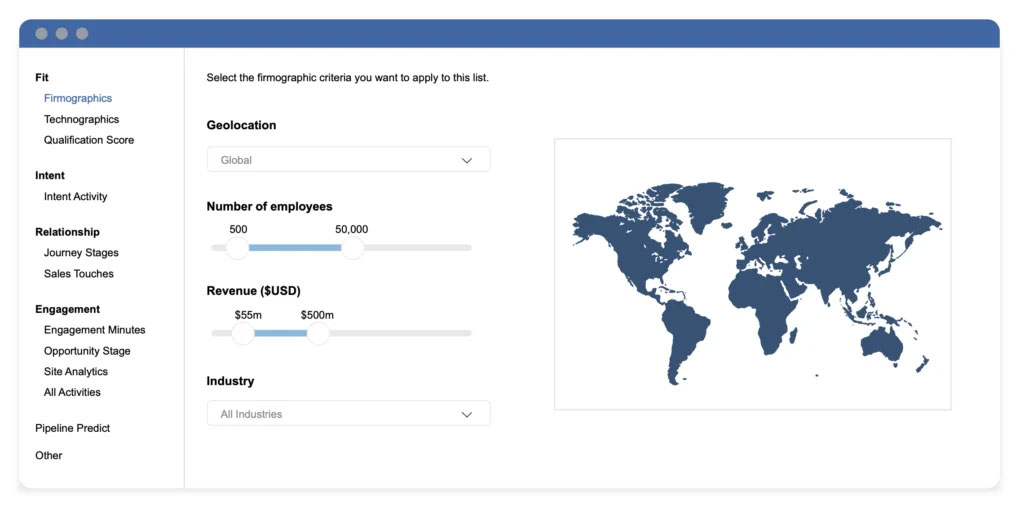Viewport: 1024px width, 509px height.
Task: Click the second gray window dot
Action: (61, 33)
